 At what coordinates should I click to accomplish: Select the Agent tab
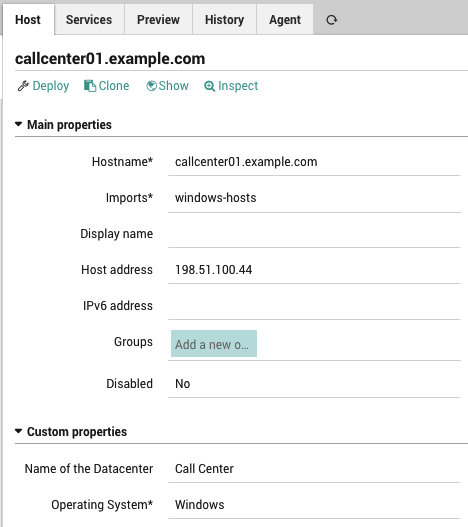(x=285, y=19)
